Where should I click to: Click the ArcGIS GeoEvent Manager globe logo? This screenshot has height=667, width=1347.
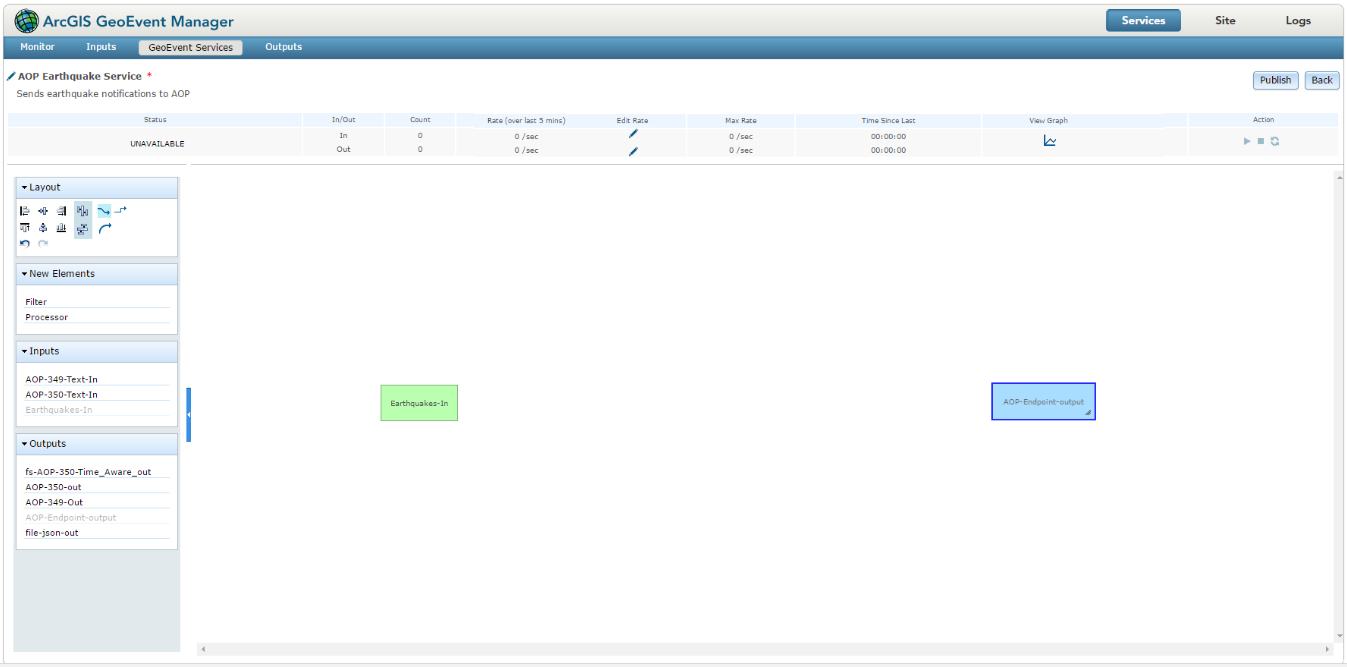(27, 20)
